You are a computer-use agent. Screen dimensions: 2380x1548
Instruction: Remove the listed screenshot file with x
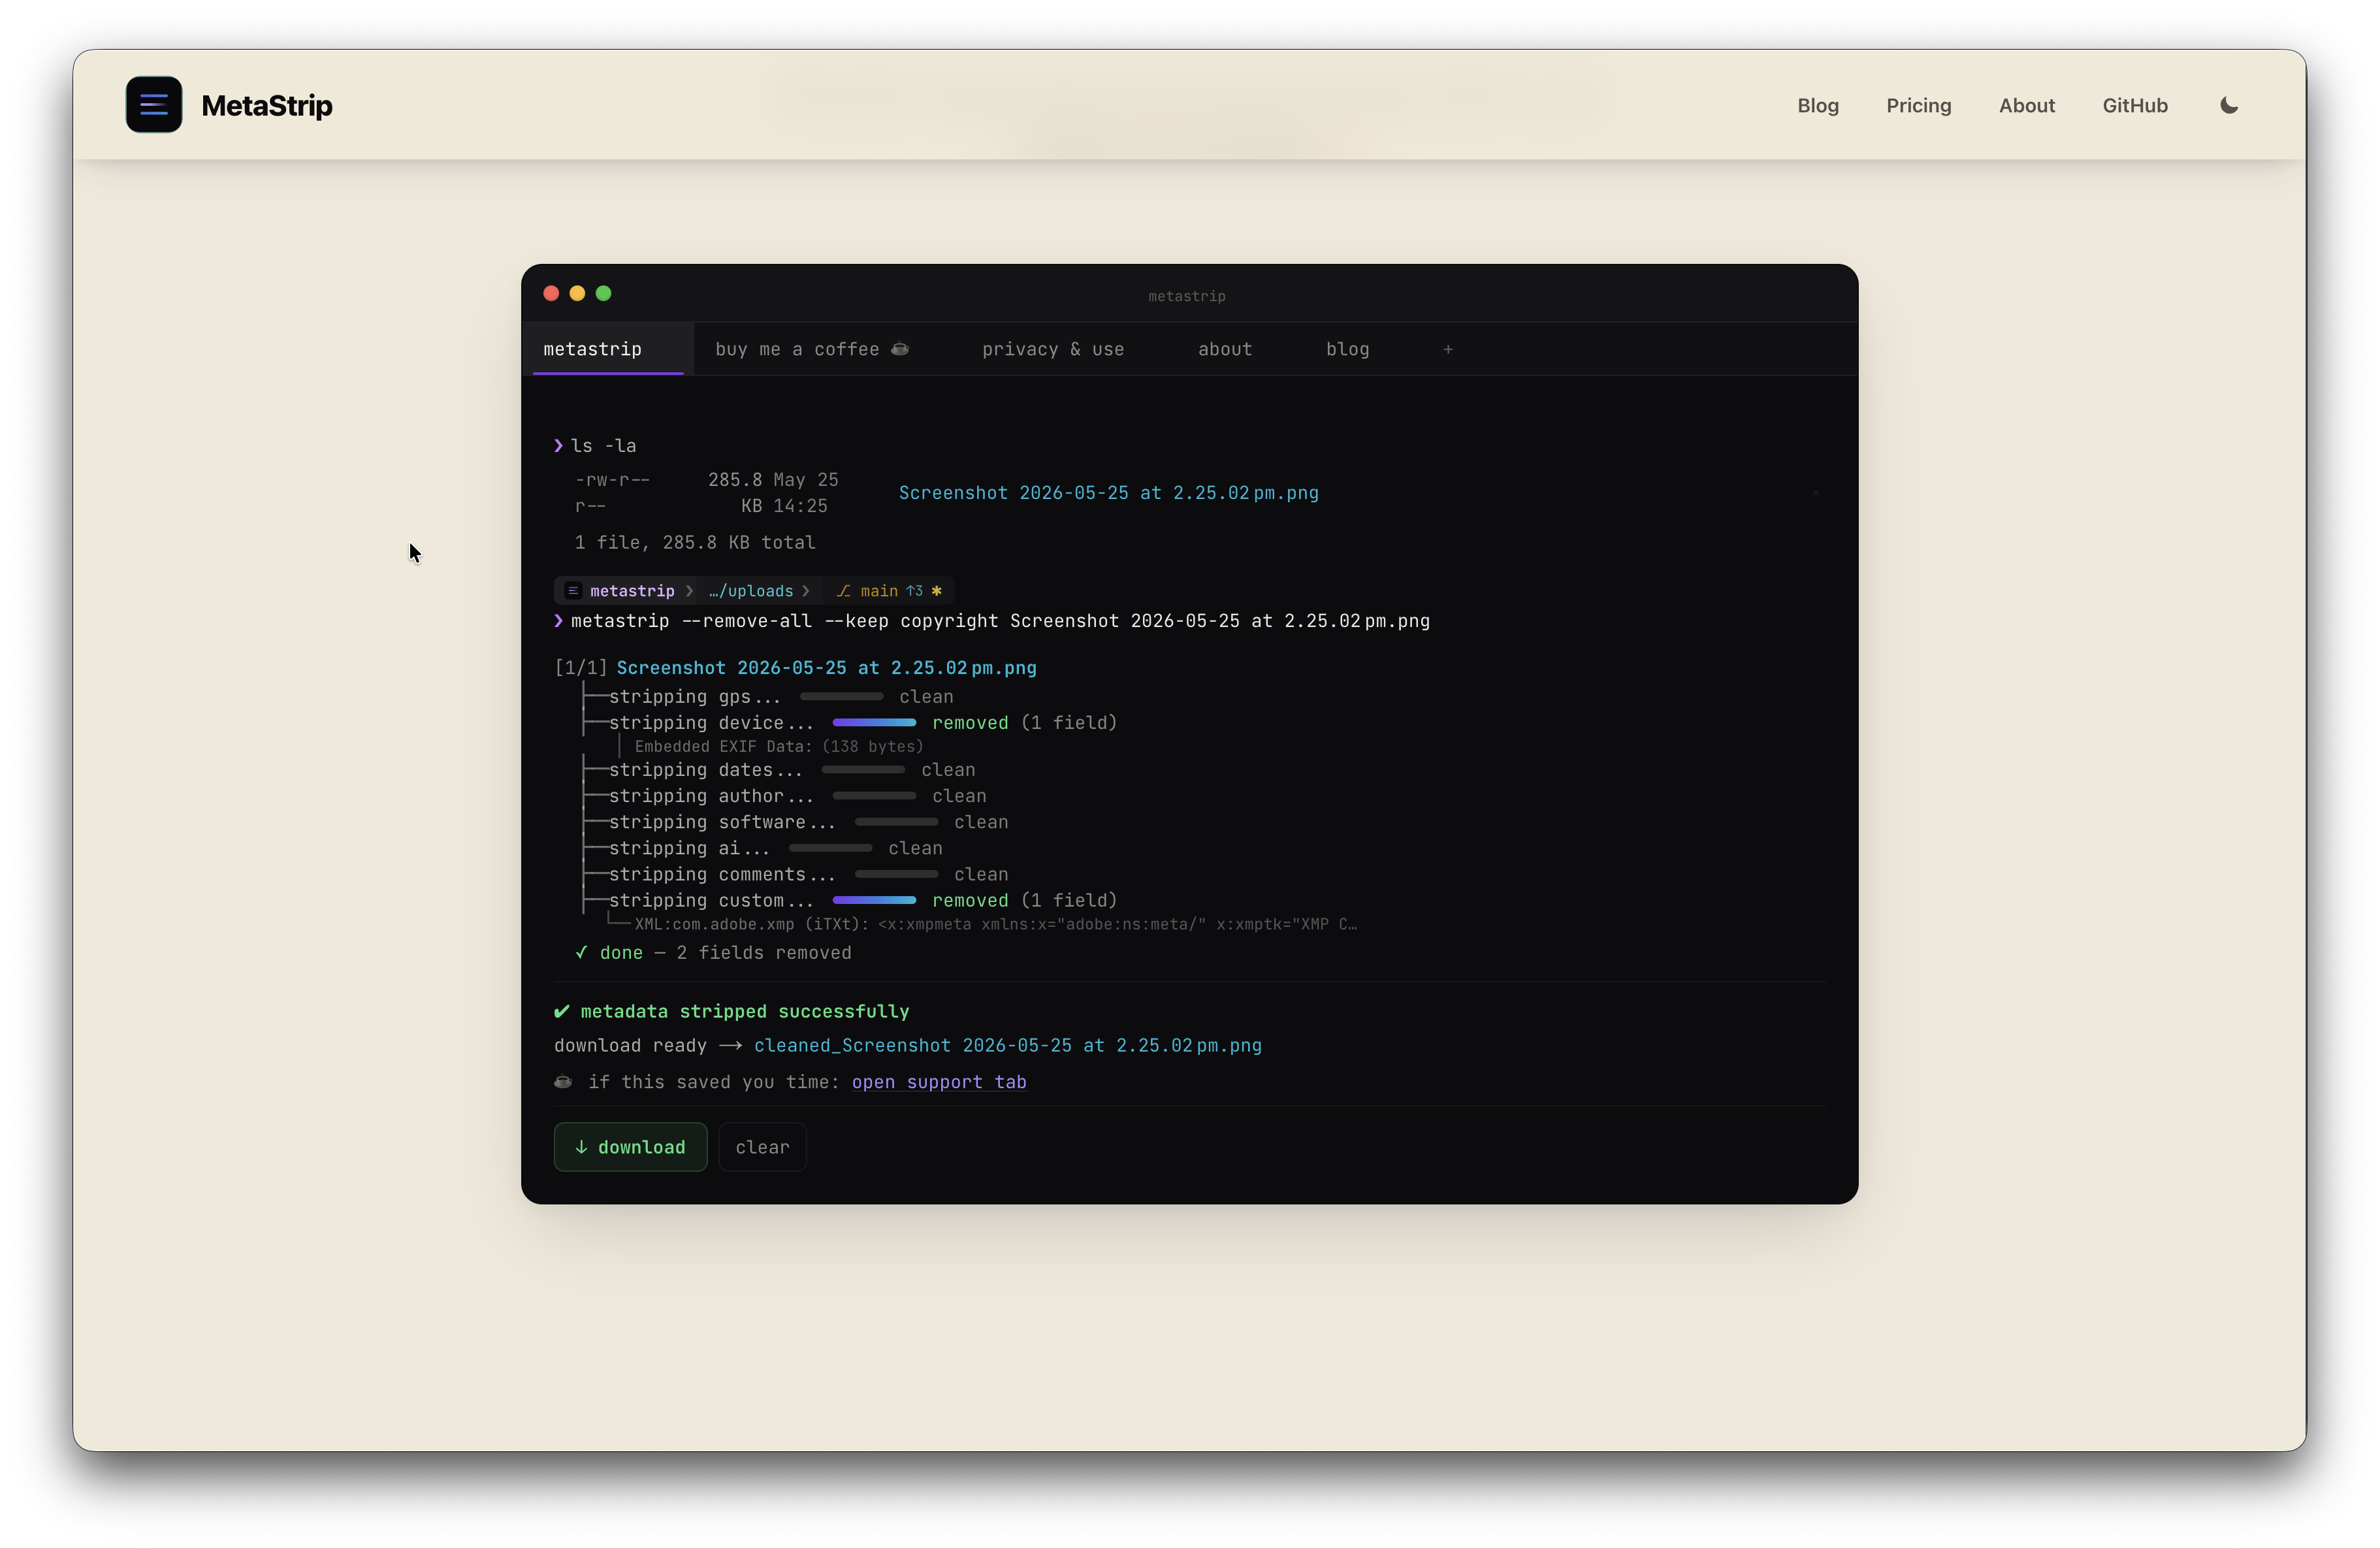[x=1815, y=493]
